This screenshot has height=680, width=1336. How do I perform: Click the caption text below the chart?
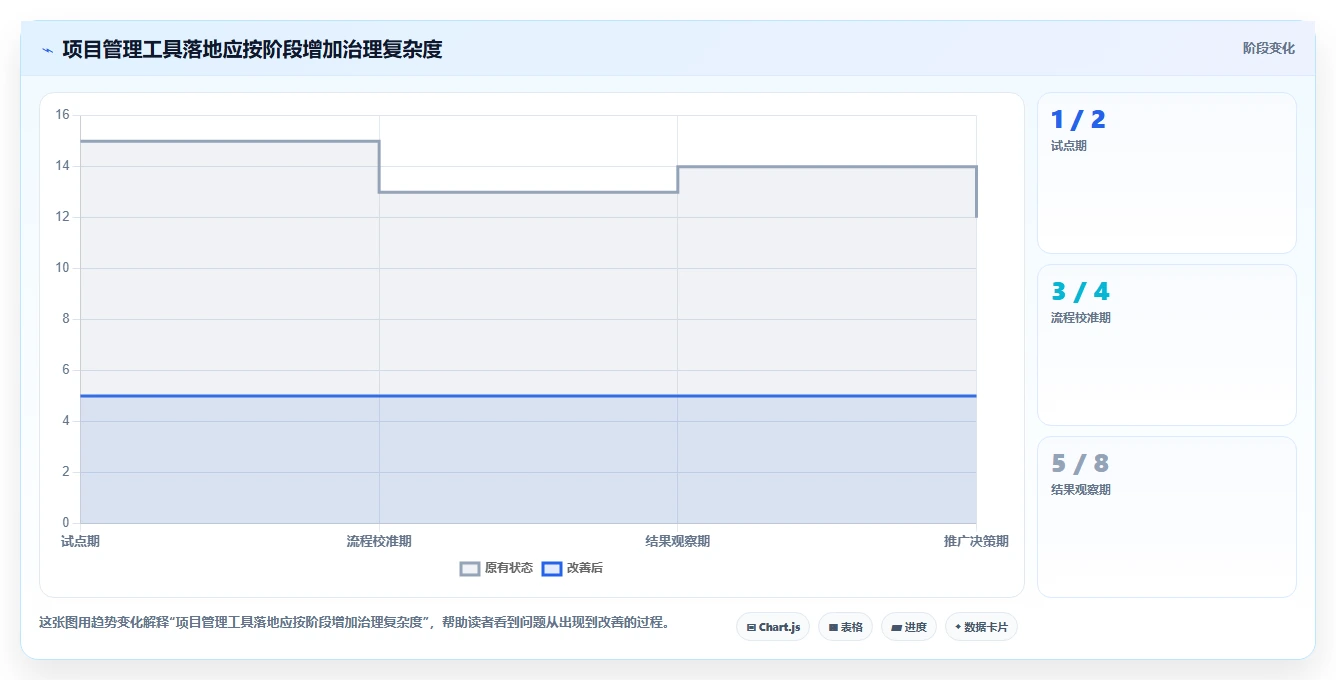pyautogui.click(x=354, y=622)
